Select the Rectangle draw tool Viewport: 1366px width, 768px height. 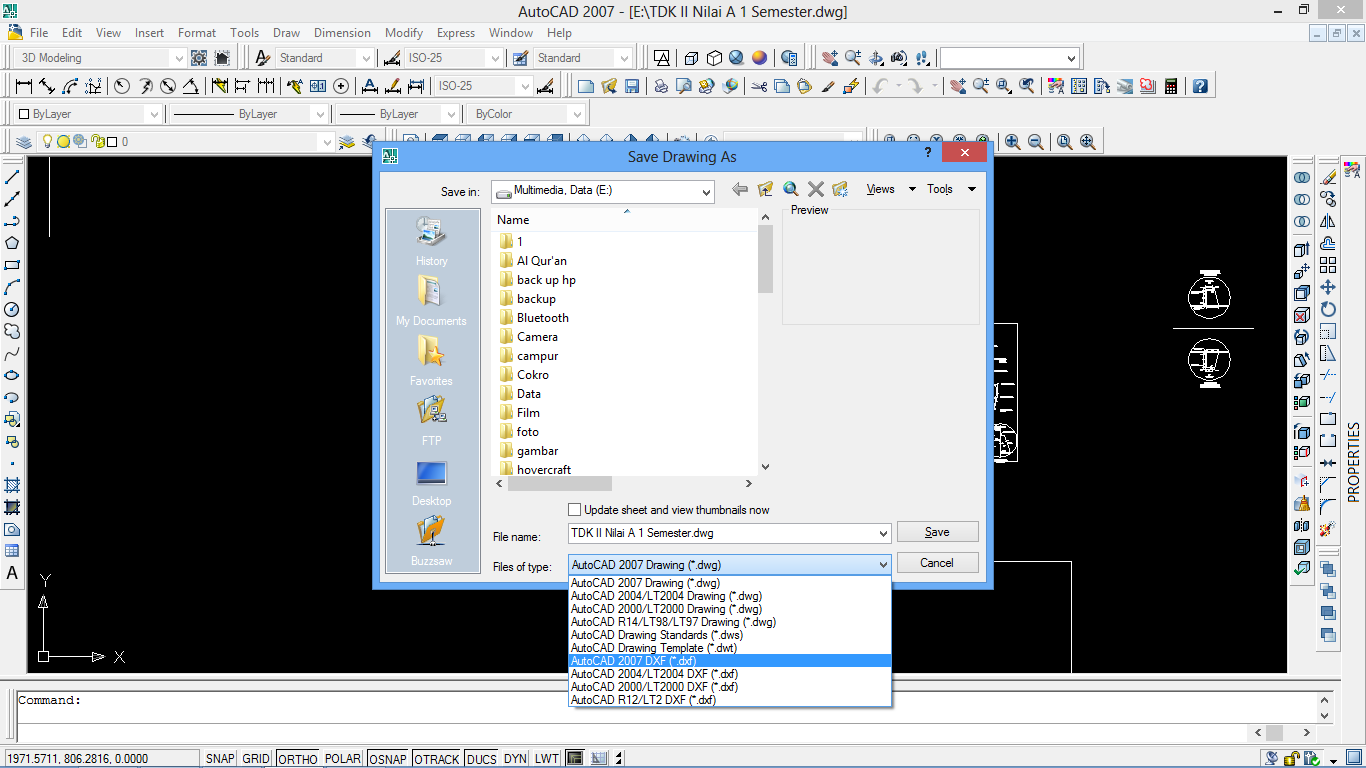(12, 265)
